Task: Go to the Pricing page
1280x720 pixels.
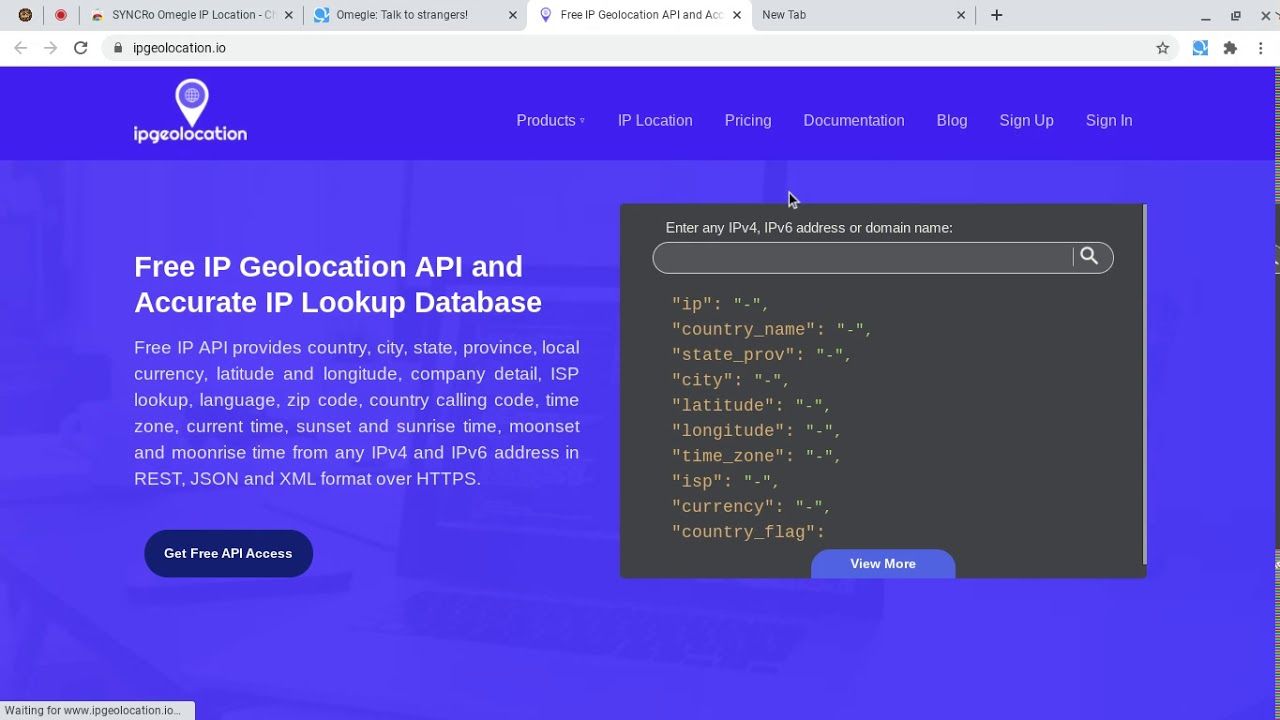Action: pyautogui.click(x=748, y=120)
